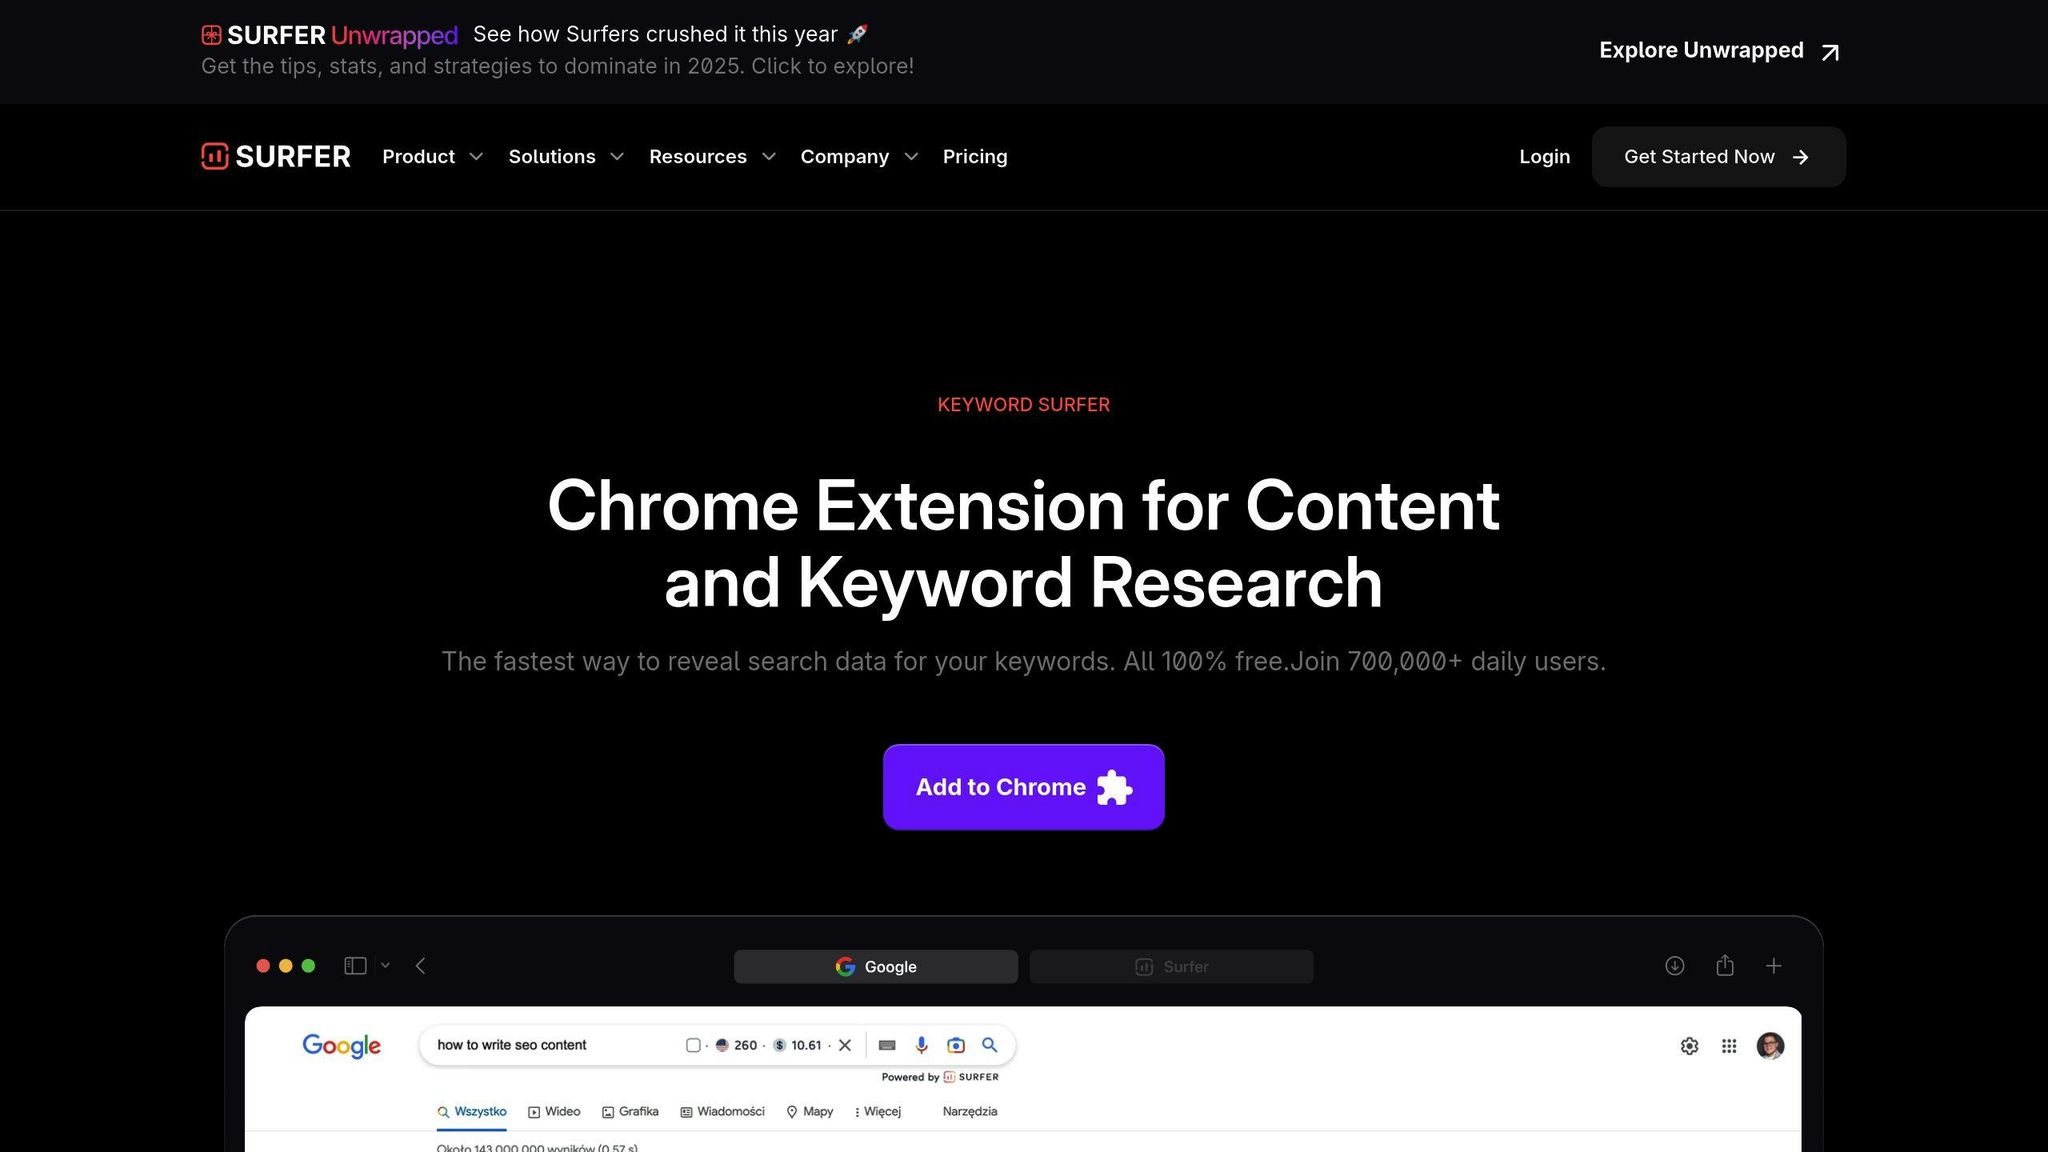Expand the sidebar dropdown chevron in the mockup browser
This screenshot has height=1152, width=2048.
[x=385, y=966]
